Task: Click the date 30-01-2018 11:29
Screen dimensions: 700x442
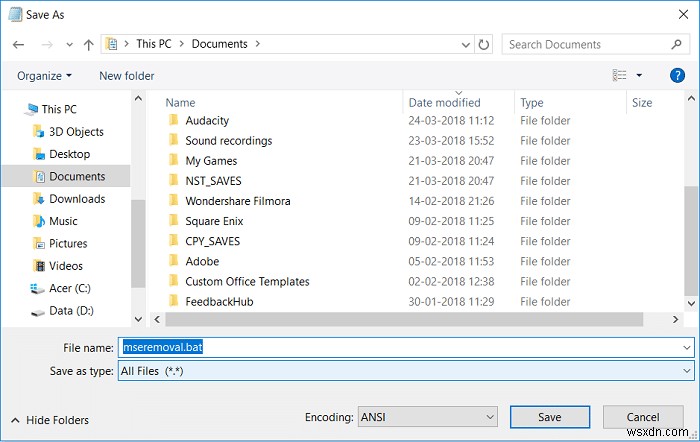Action: (451, 302)
